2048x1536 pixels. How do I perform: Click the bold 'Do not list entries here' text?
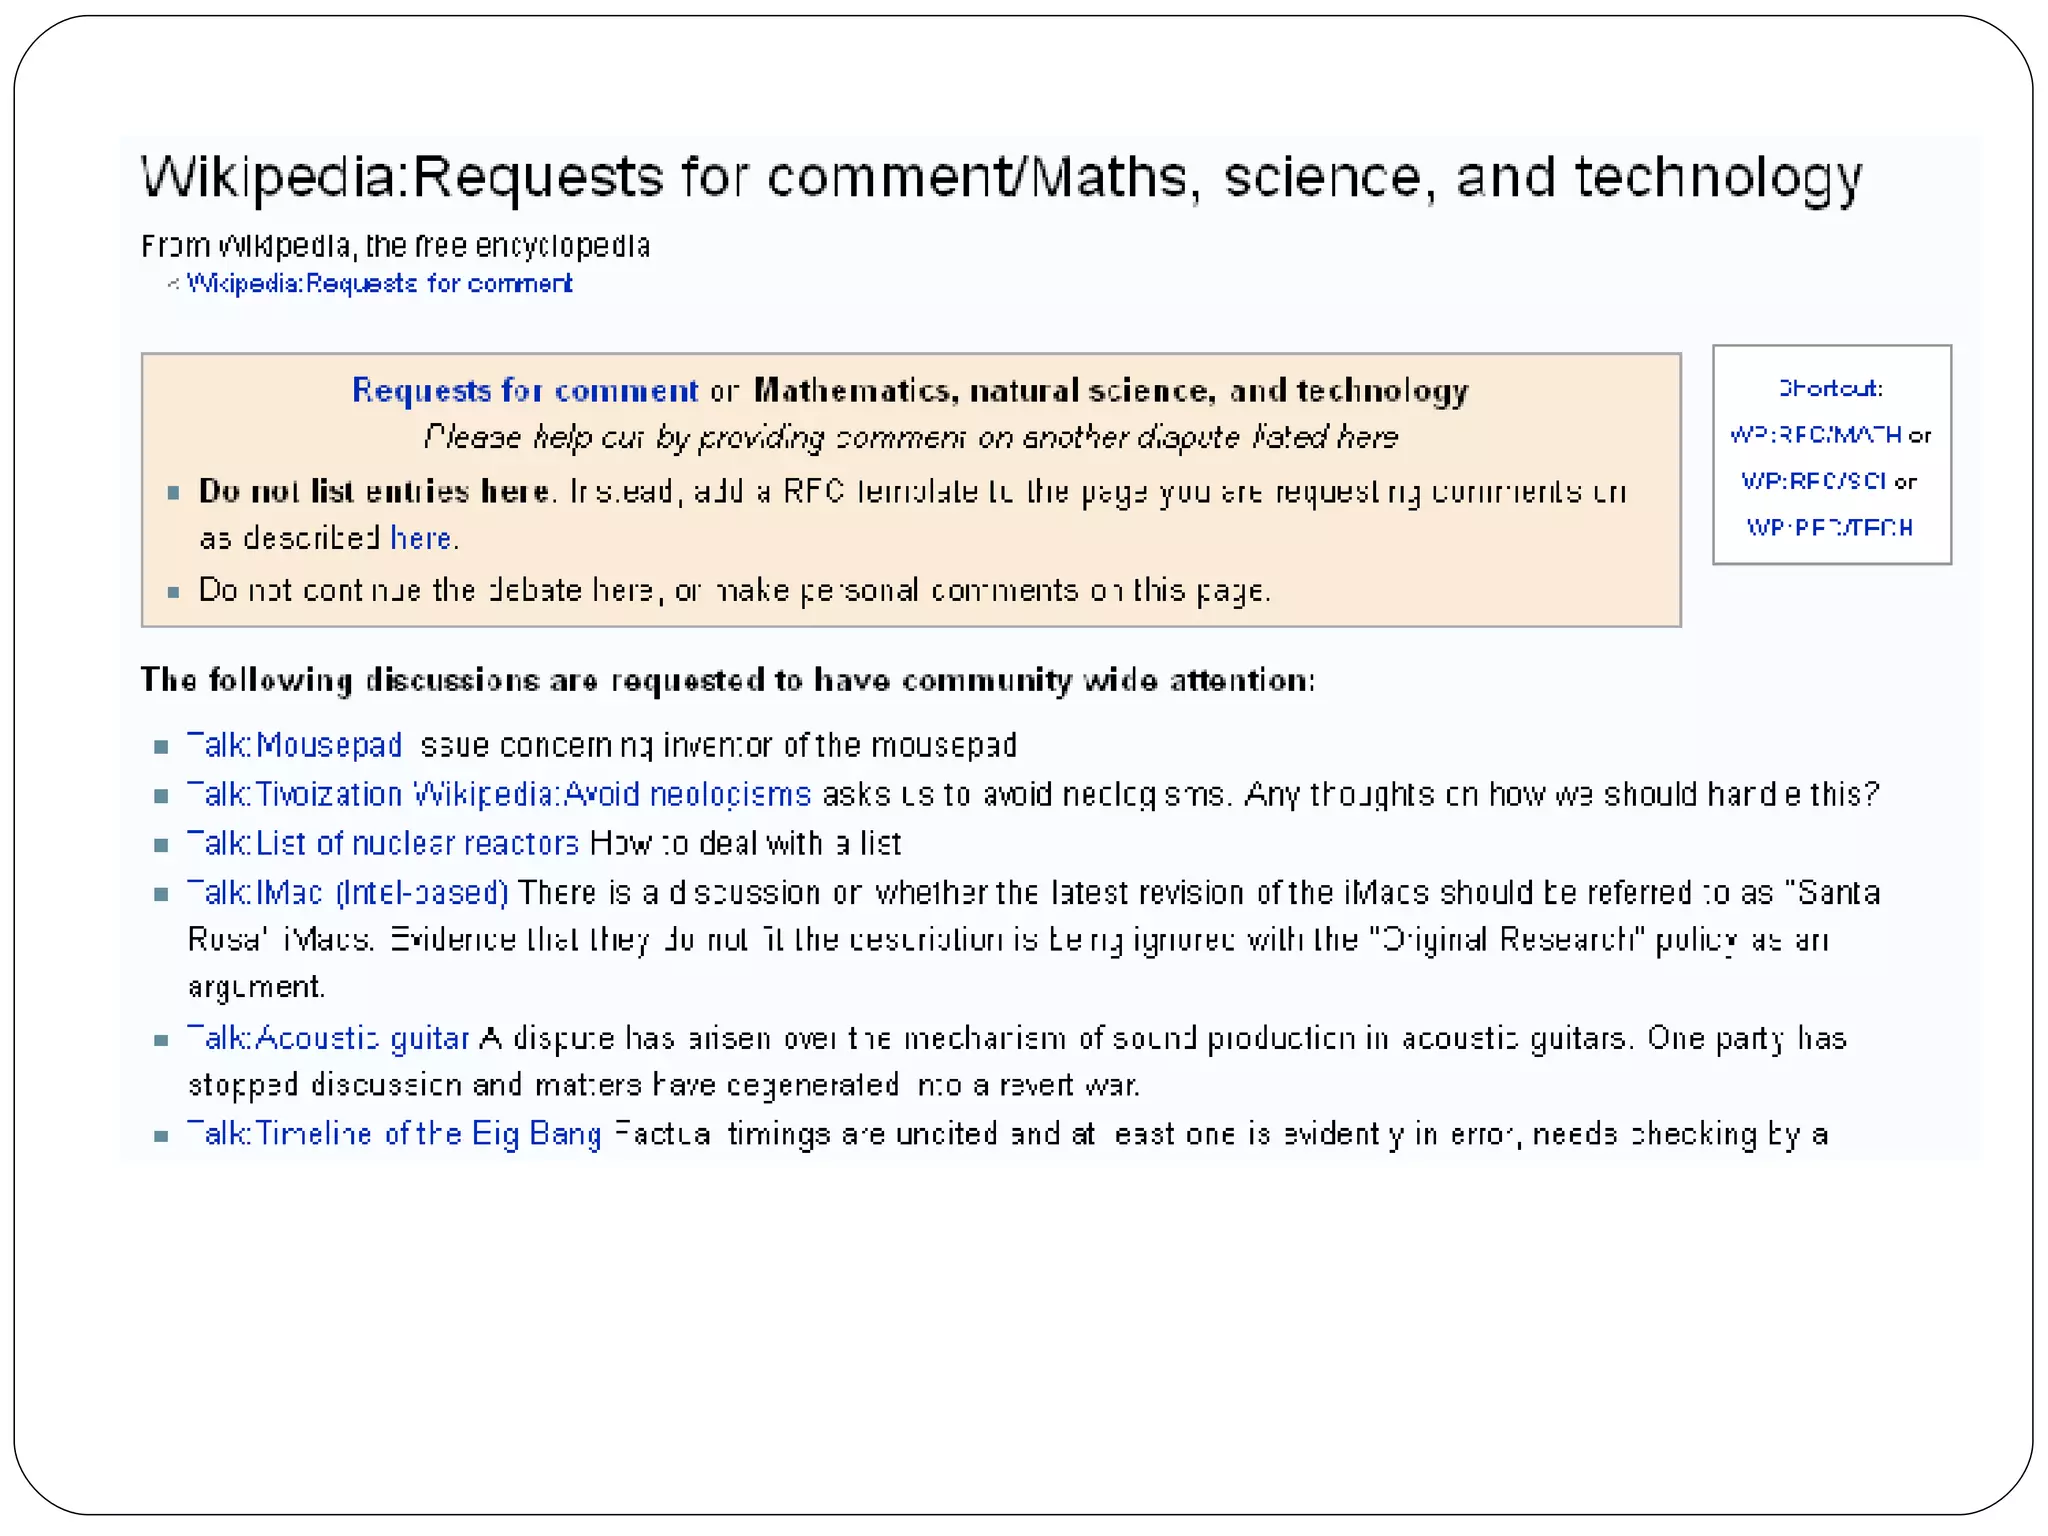tap(374, 491)
